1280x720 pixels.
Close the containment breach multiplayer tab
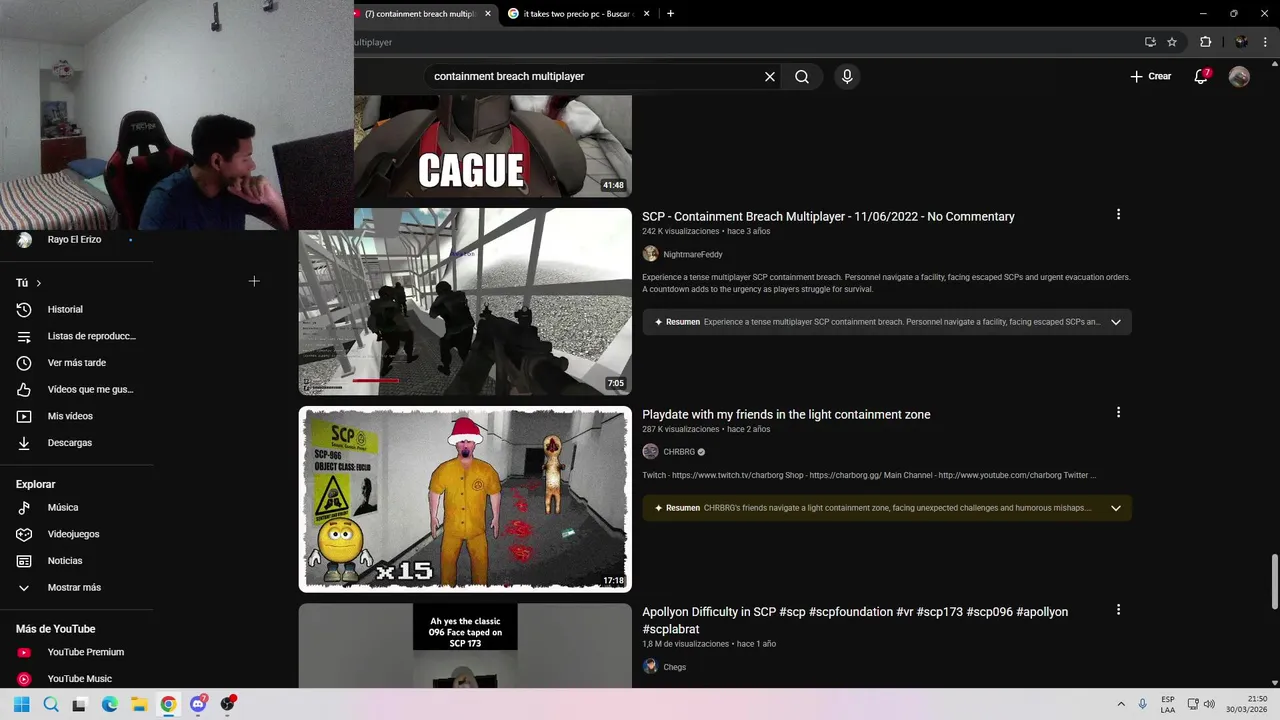click(488, 14)
